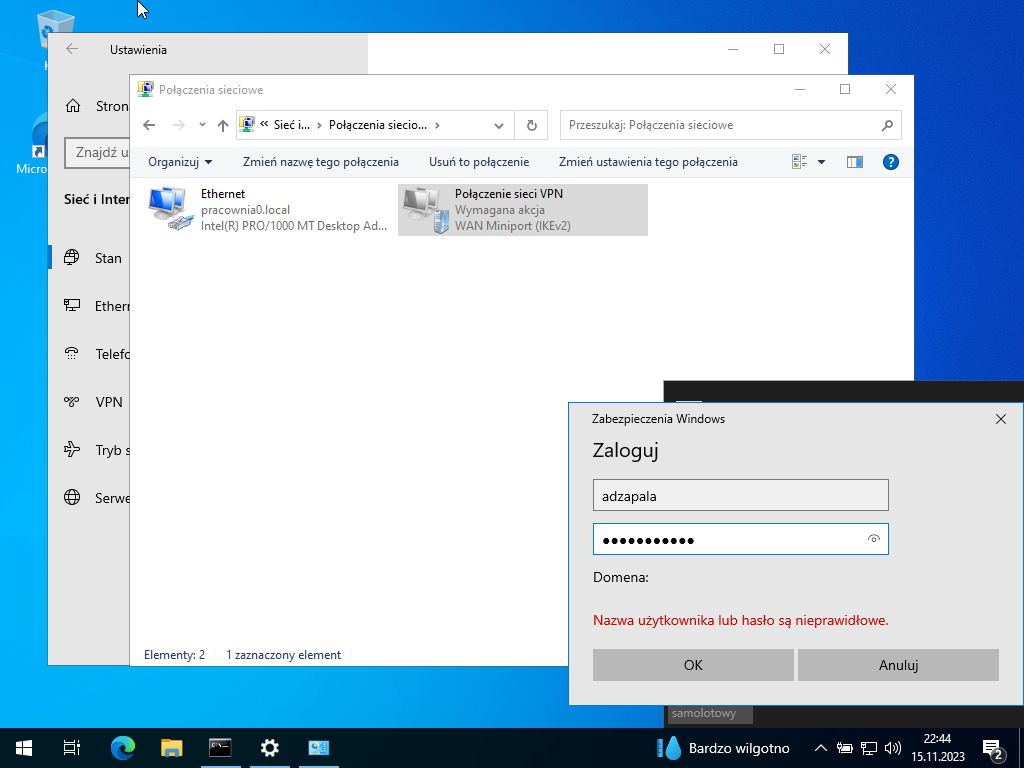Refresh the Połączenia sieciowe folder
Image resolution: width=1024 pixels, height=768 pixels.
(x=532, y=125)
